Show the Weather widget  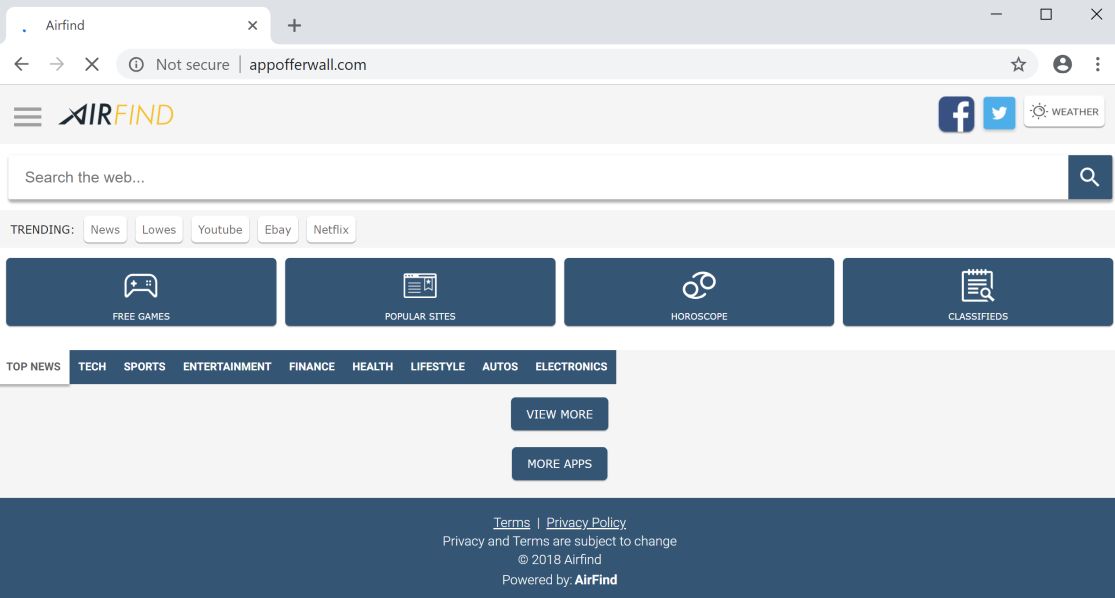1065,112
